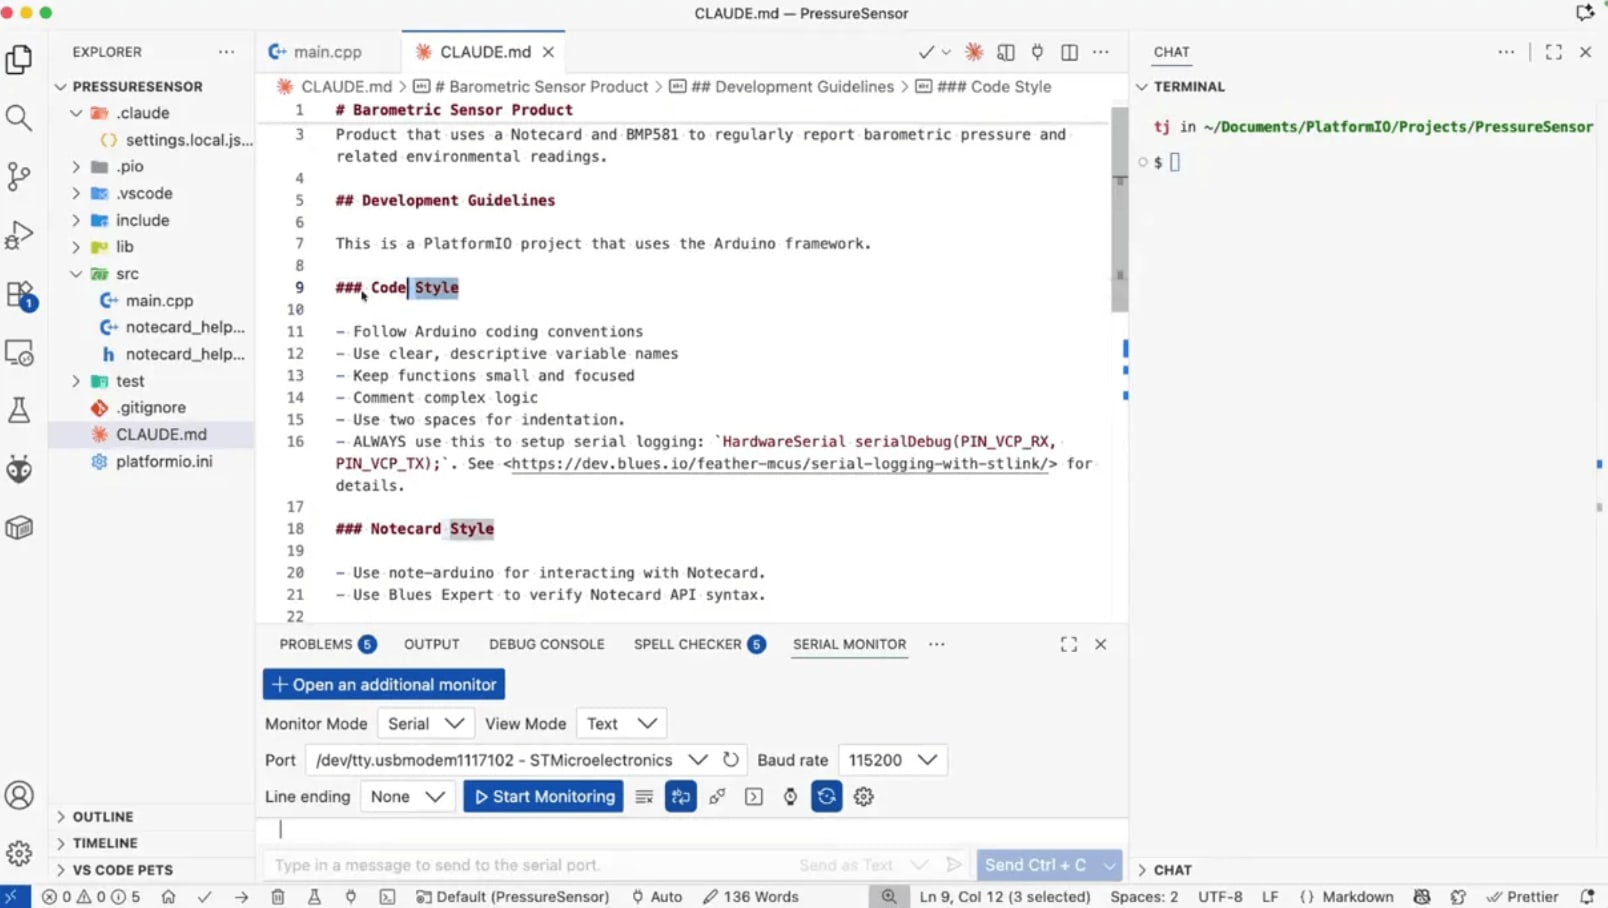This screenshot has width=1608, height=908.
Task: Open the Baud rate dropdown
Action: tap(891, 760)
